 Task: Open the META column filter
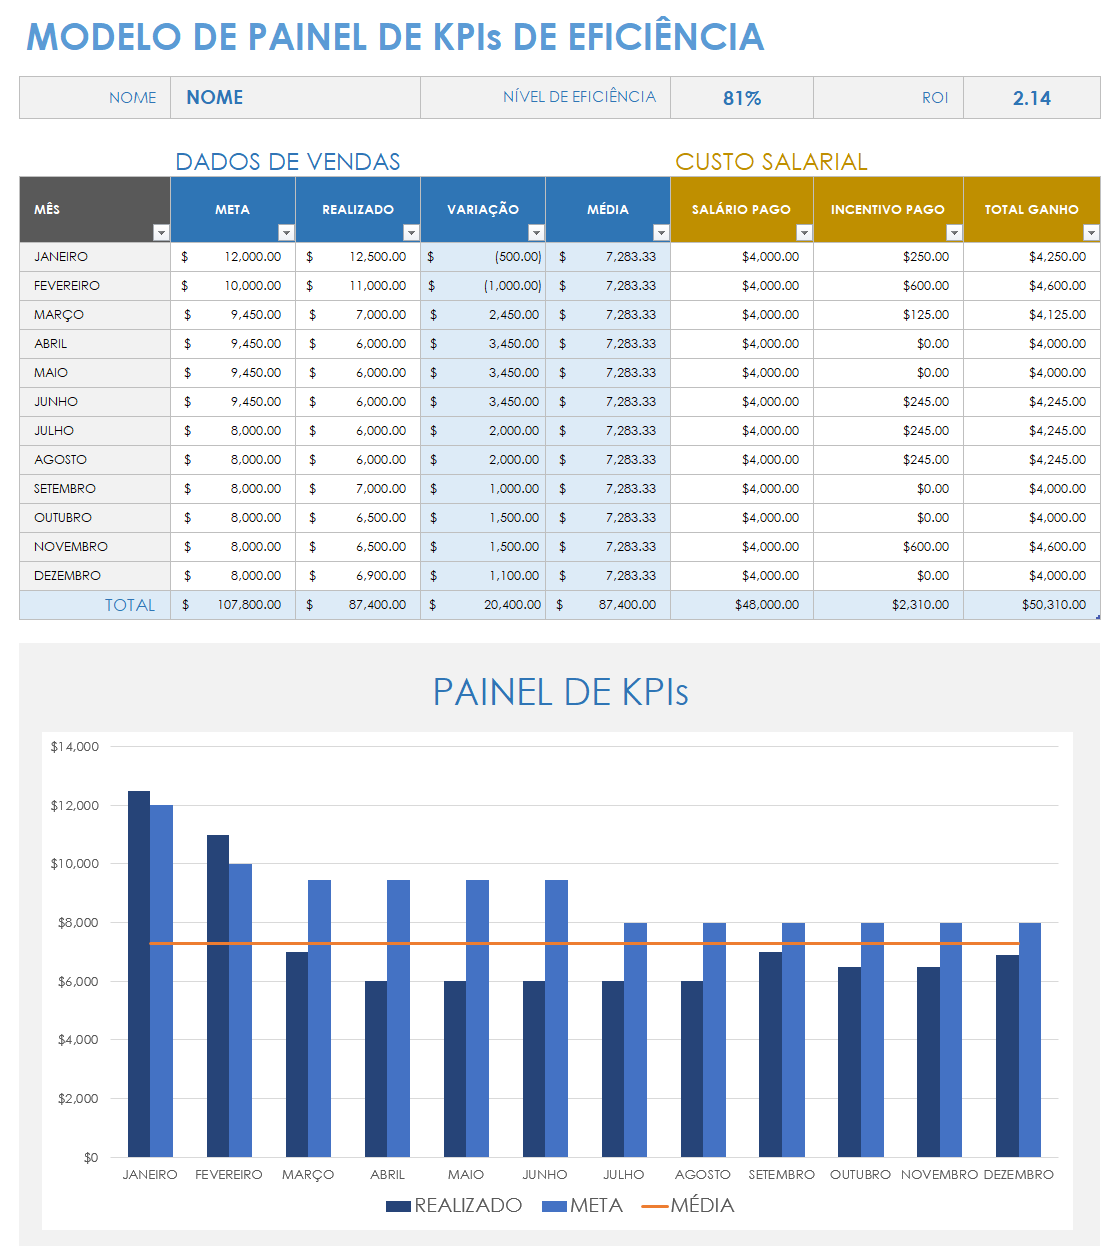pos(286,232)
